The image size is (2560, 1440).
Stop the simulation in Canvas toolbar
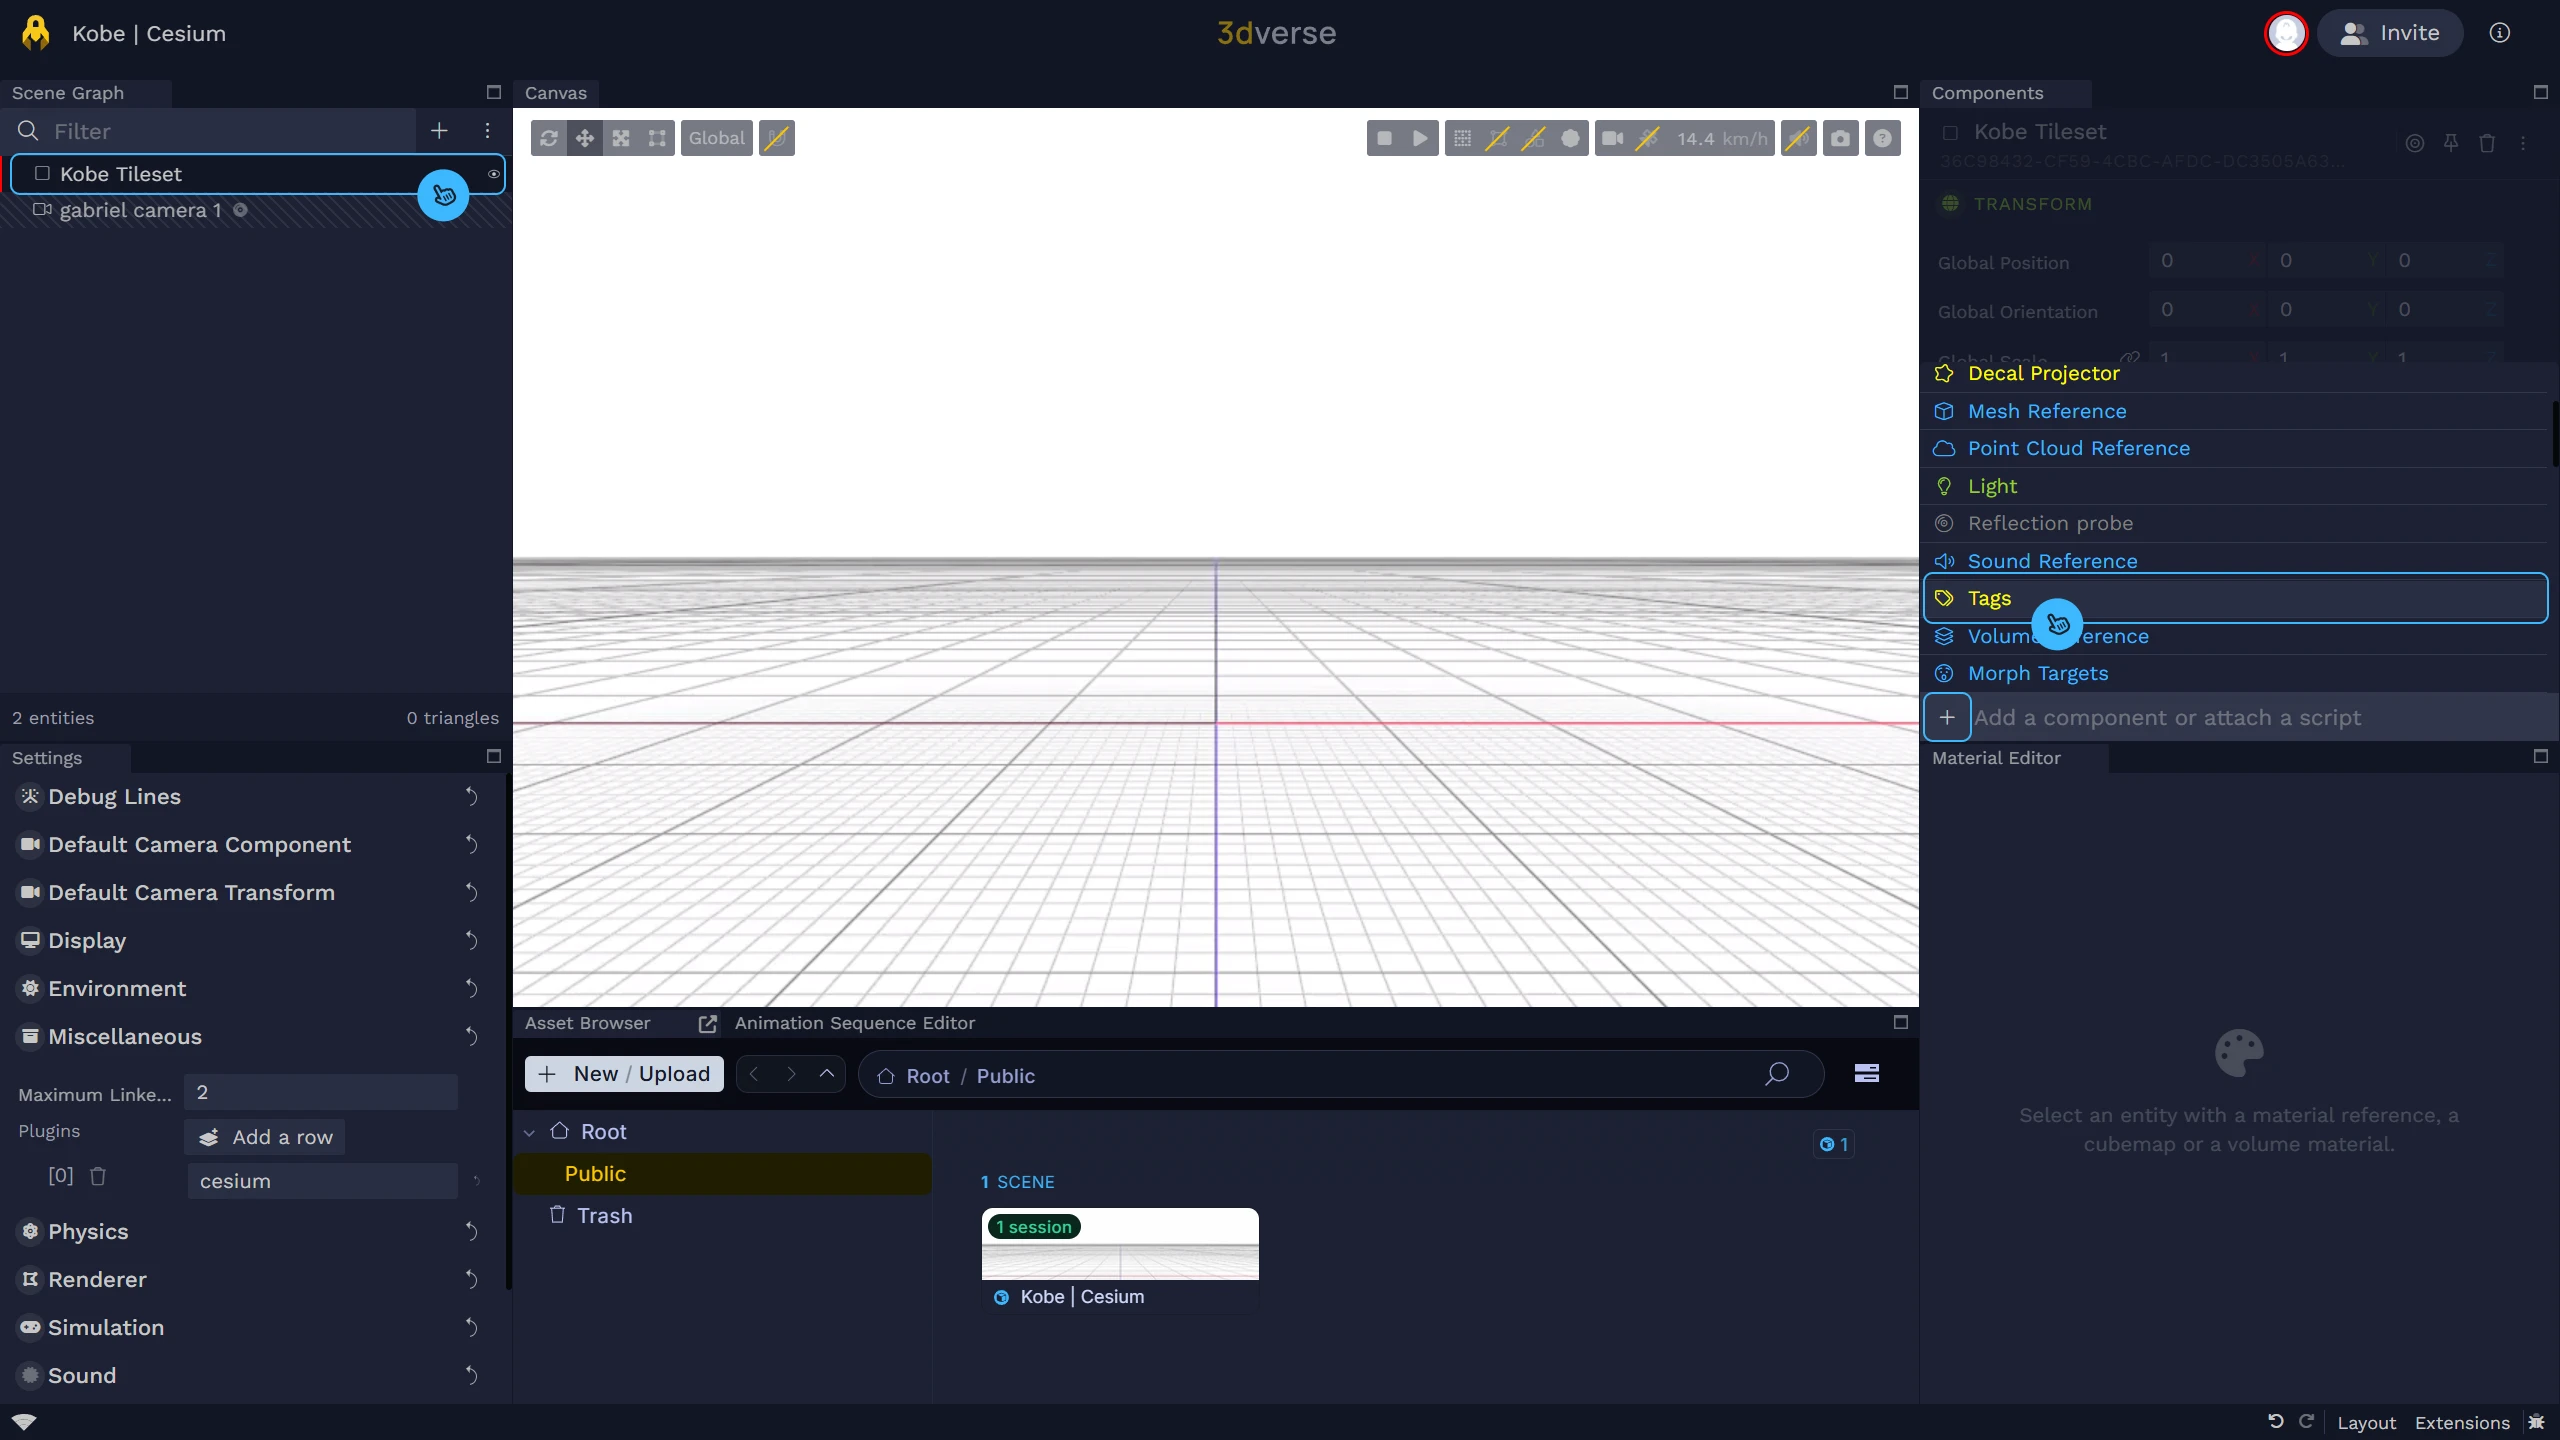1384,138
